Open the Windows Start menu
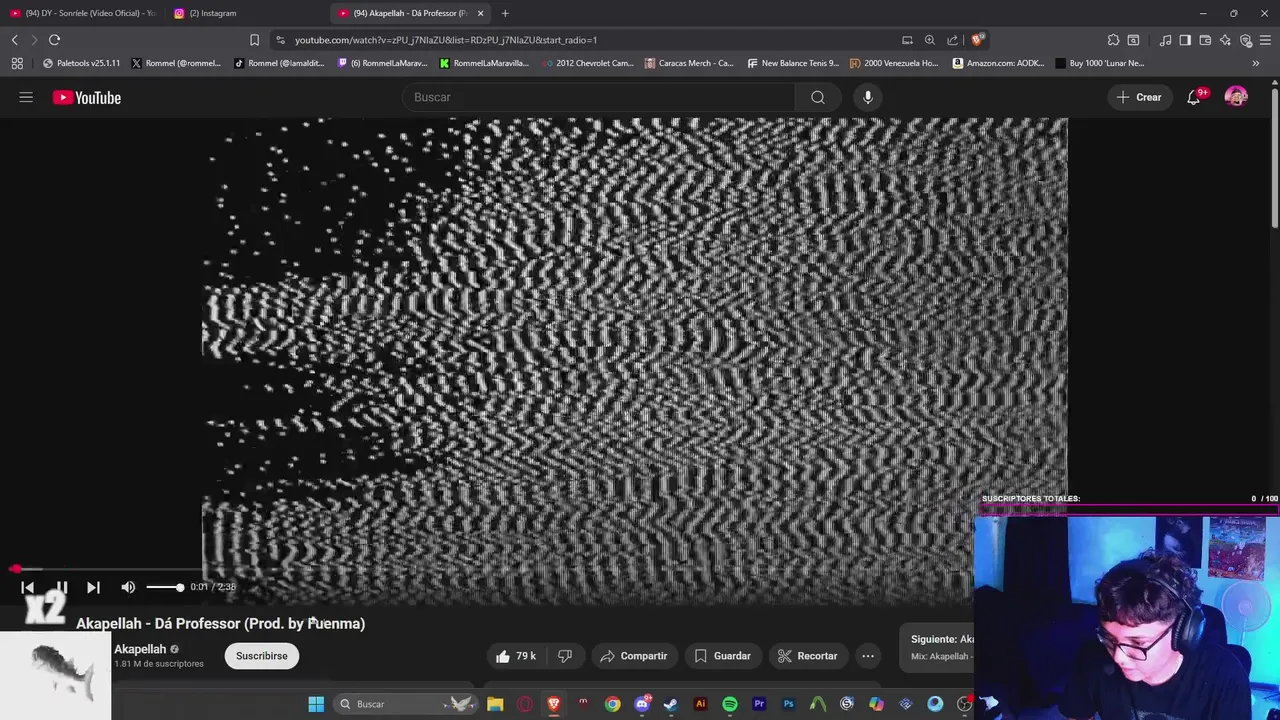This screenshot has height=720, width=1280. pos(316,704)
